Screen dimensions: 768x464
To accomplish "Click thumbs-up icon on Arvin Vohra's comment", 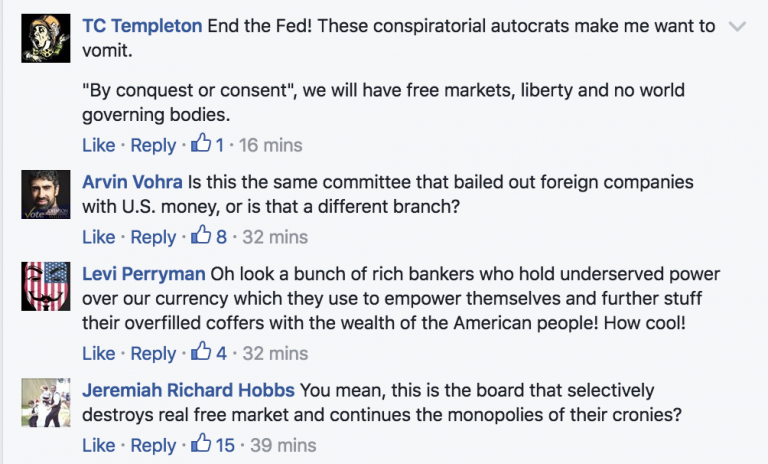I will click(x=201, y=237).
